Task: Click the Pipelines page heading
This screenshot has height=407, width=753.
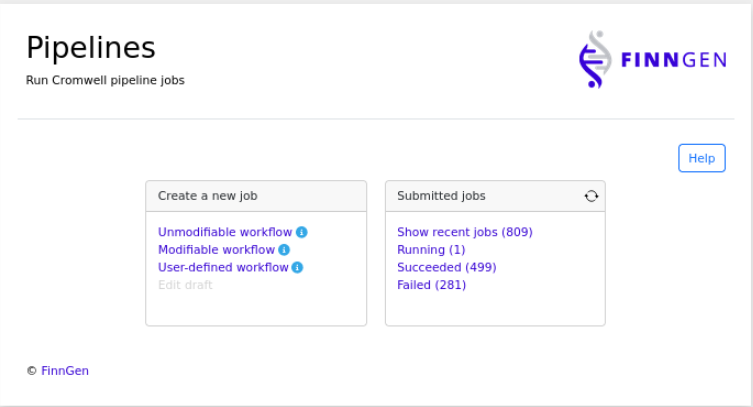Action: pos(91,47)
